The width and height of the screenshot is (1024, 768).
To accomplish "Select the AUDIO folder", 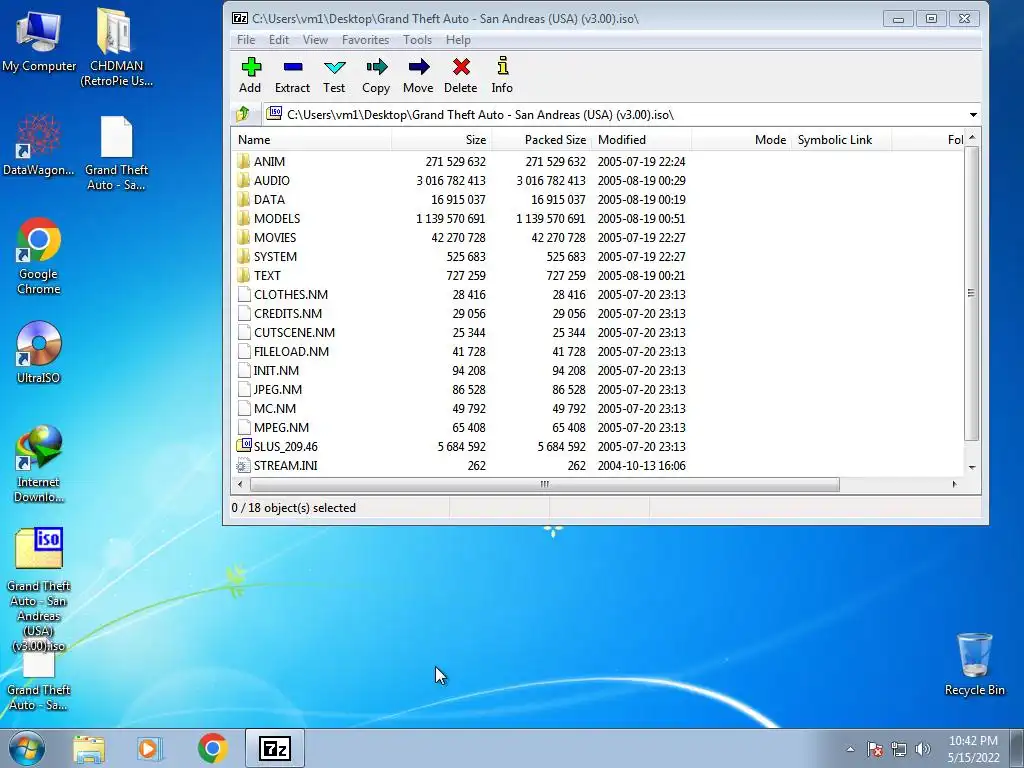I will [x=272, y=180].
